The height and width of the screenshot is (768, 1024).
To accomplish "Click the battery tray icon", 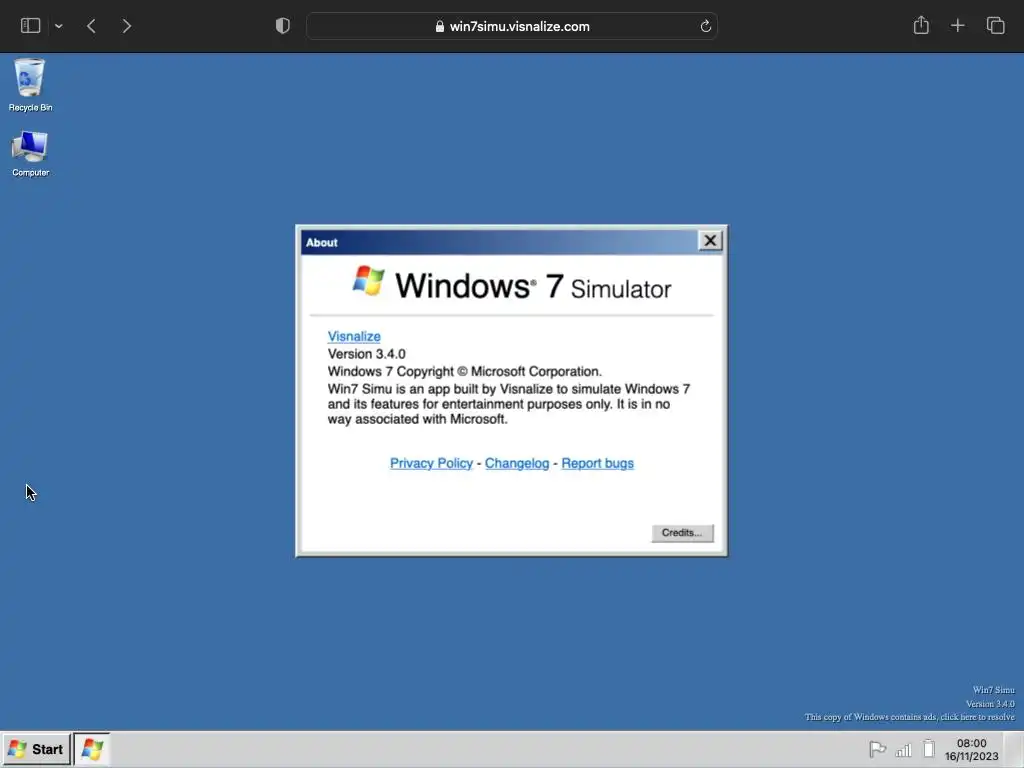I will click(x=929, y=748).
